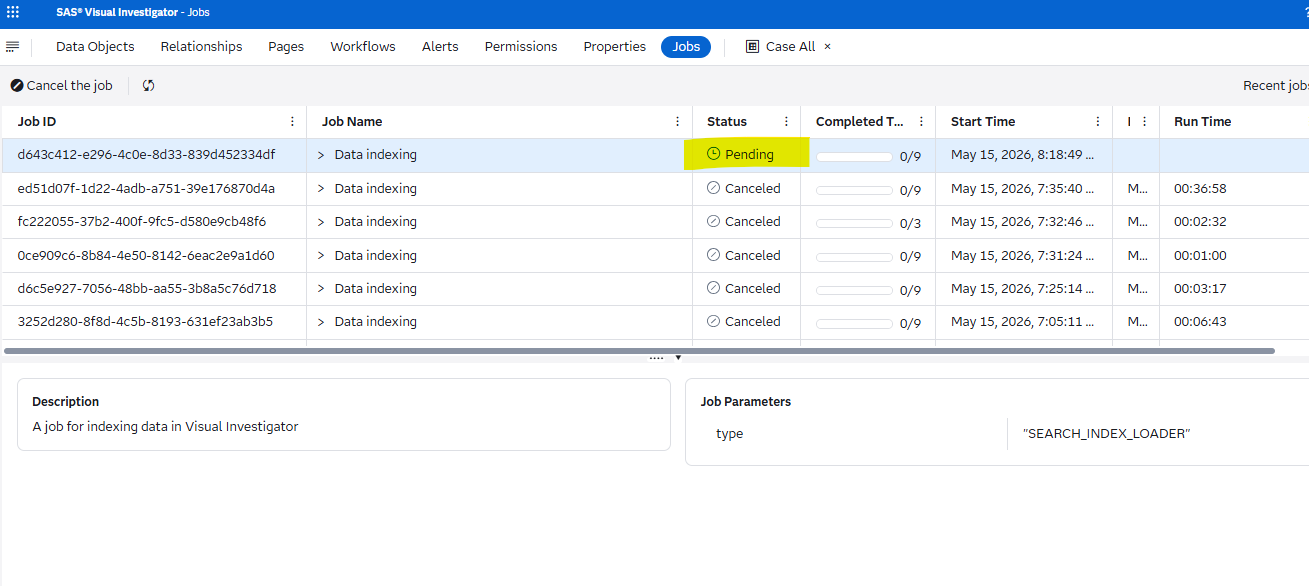The height and width of the screenshot is (586, 1309).
Task: Open the narrow I column options menu
Action: coord(1144,122)
